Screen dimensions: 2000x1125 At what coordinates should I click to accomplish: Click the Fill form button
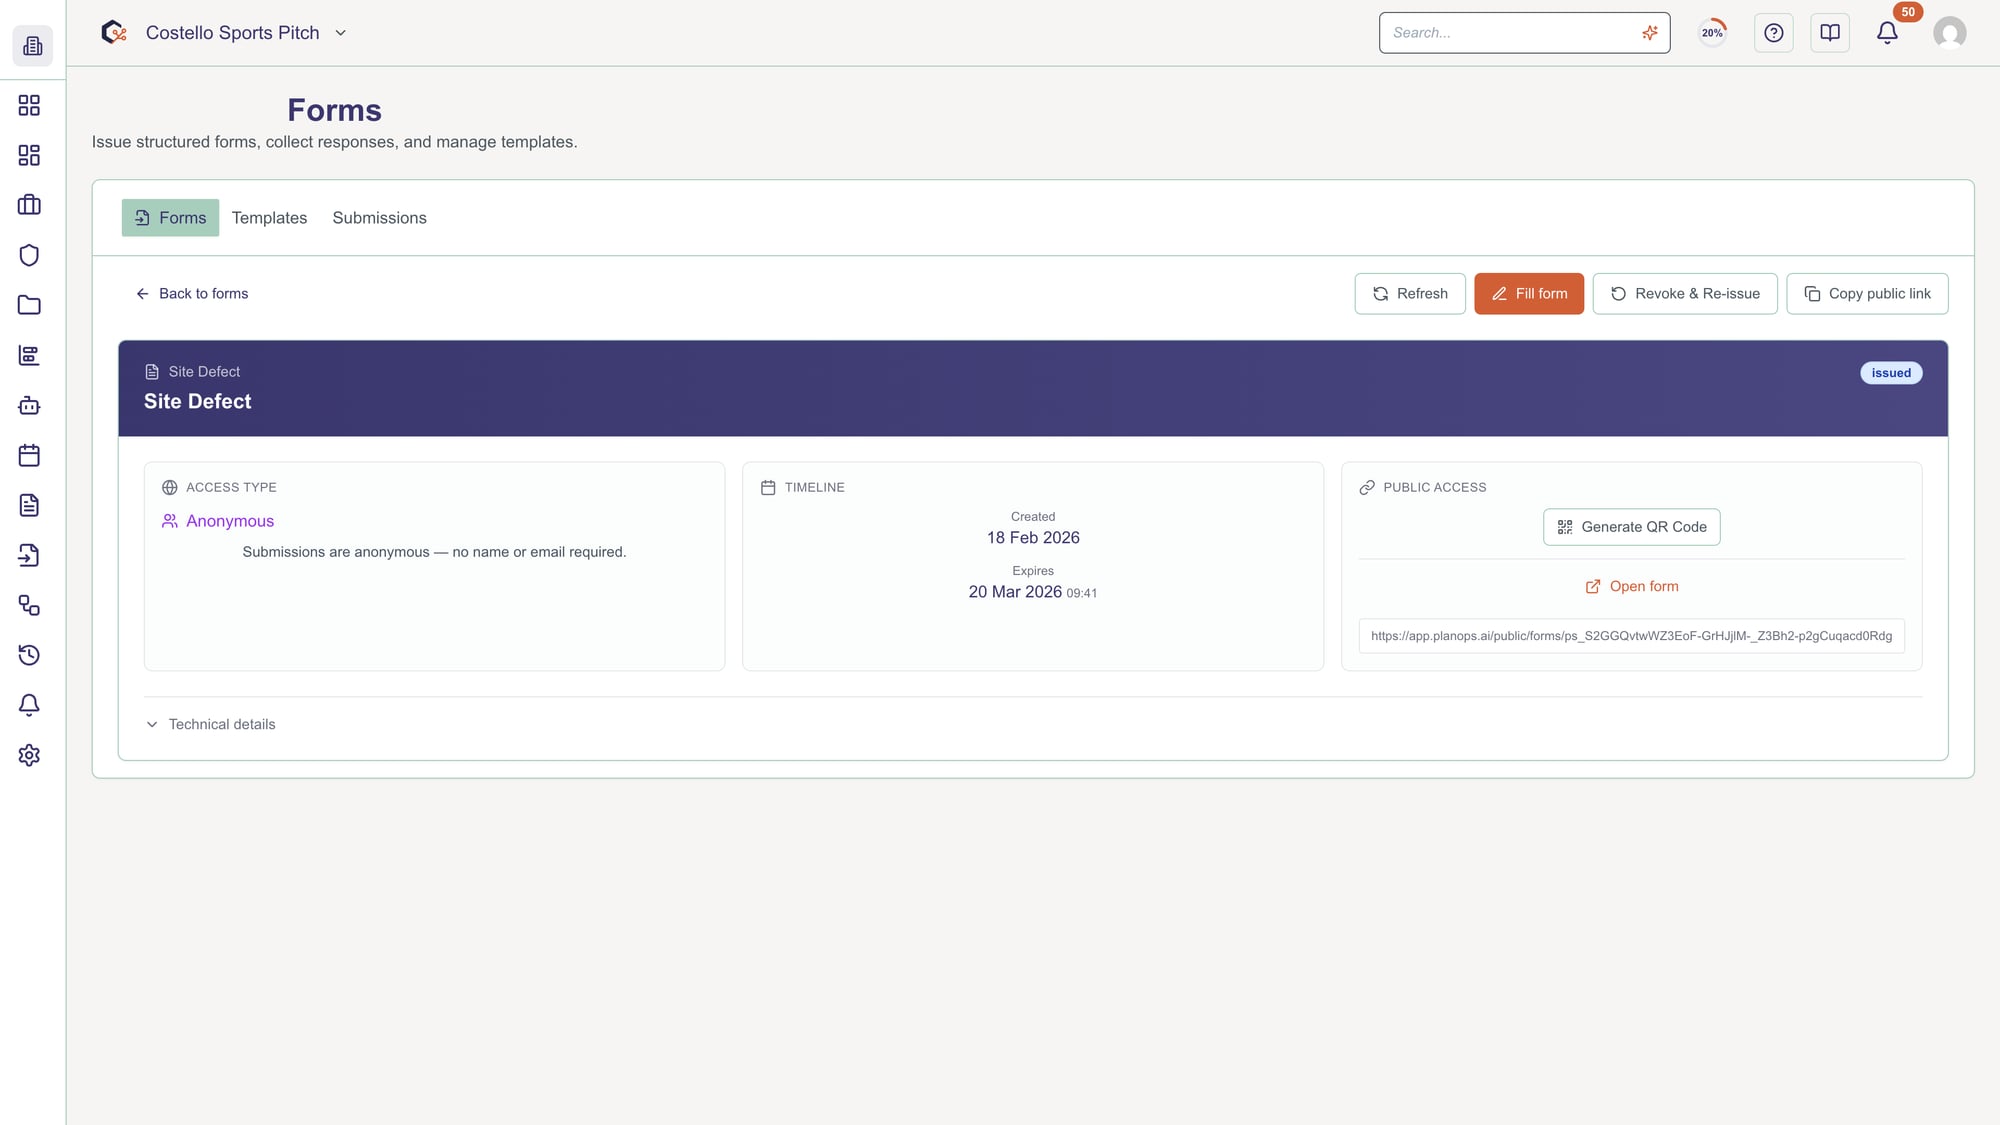(1529, 293)
